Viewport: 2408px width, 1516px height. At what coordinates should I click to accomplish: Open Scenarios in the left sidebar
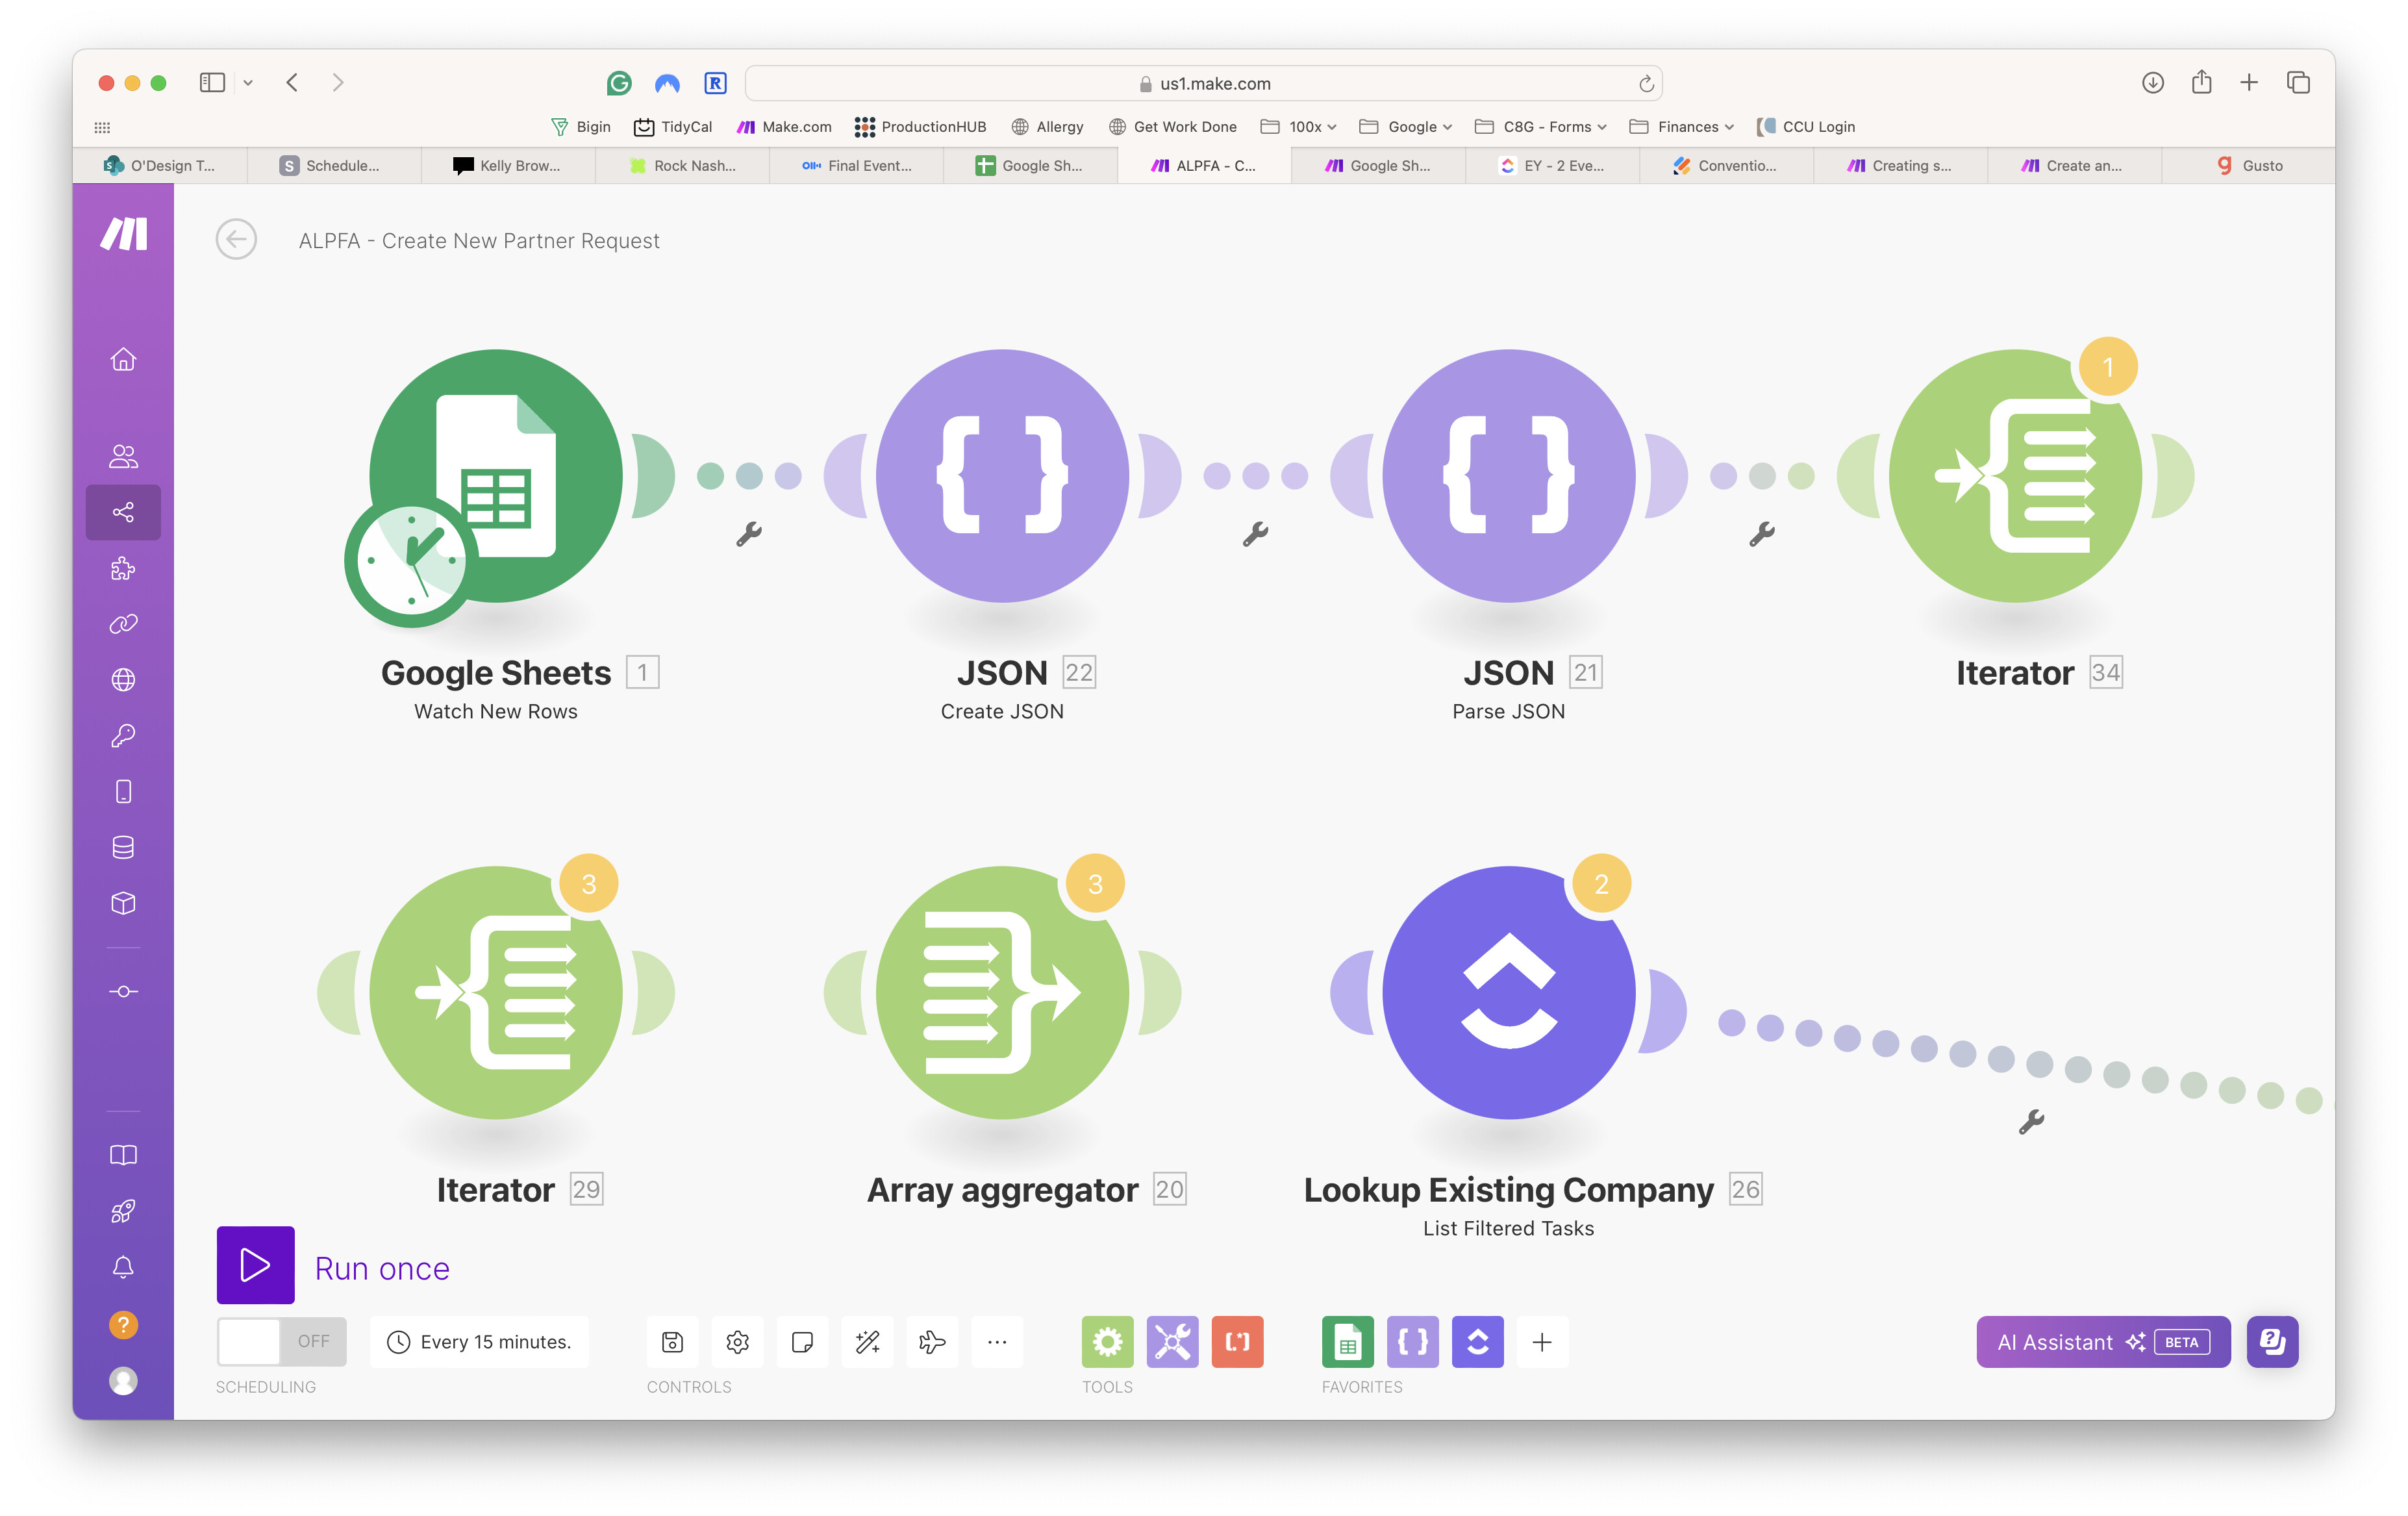click(x=123, y=513)
